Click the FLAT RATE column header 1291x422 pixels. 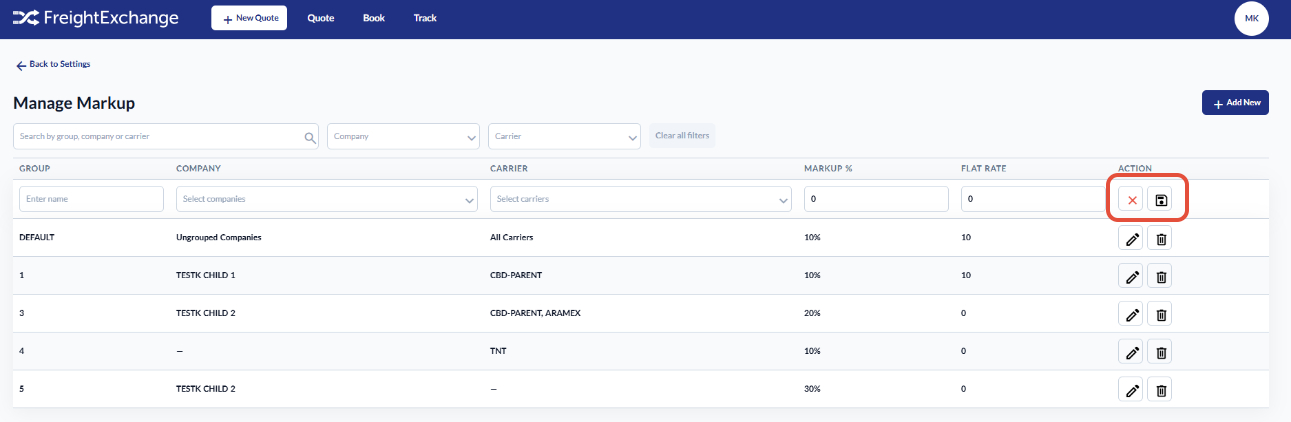click(983, 168)
